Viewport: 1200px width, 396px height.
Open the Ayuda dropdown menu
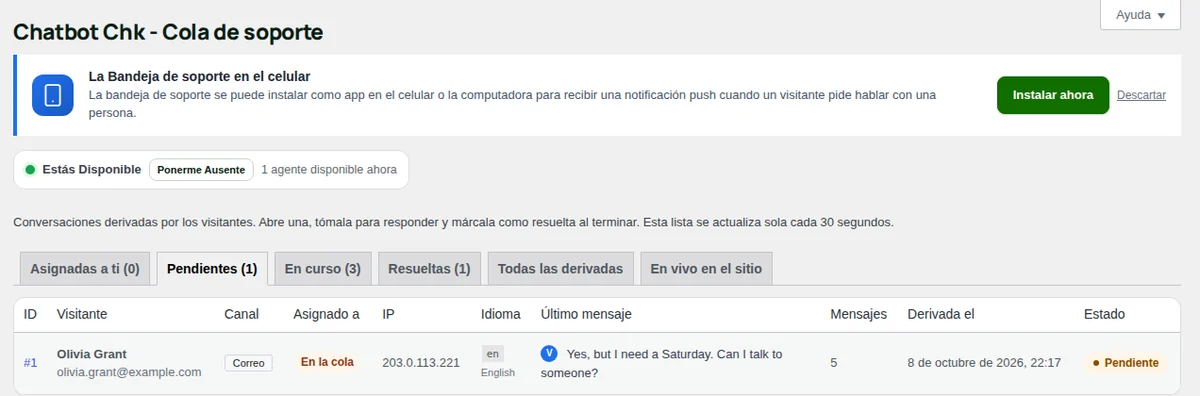(1140, 15)
